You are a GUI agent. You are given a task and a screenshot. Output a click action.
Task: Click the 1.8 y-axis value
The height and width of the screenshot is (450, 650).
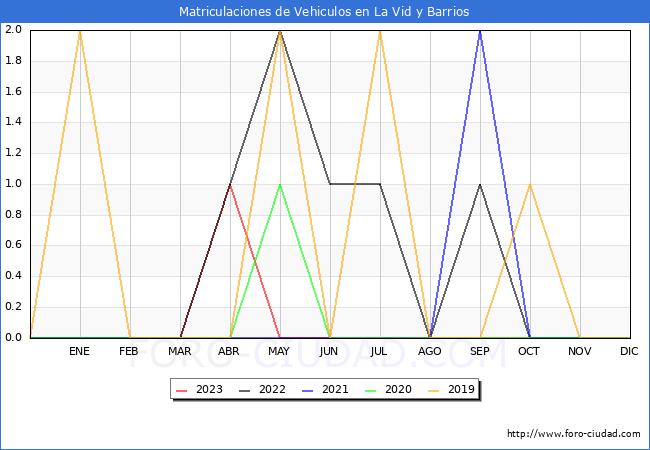pos(13,60)
